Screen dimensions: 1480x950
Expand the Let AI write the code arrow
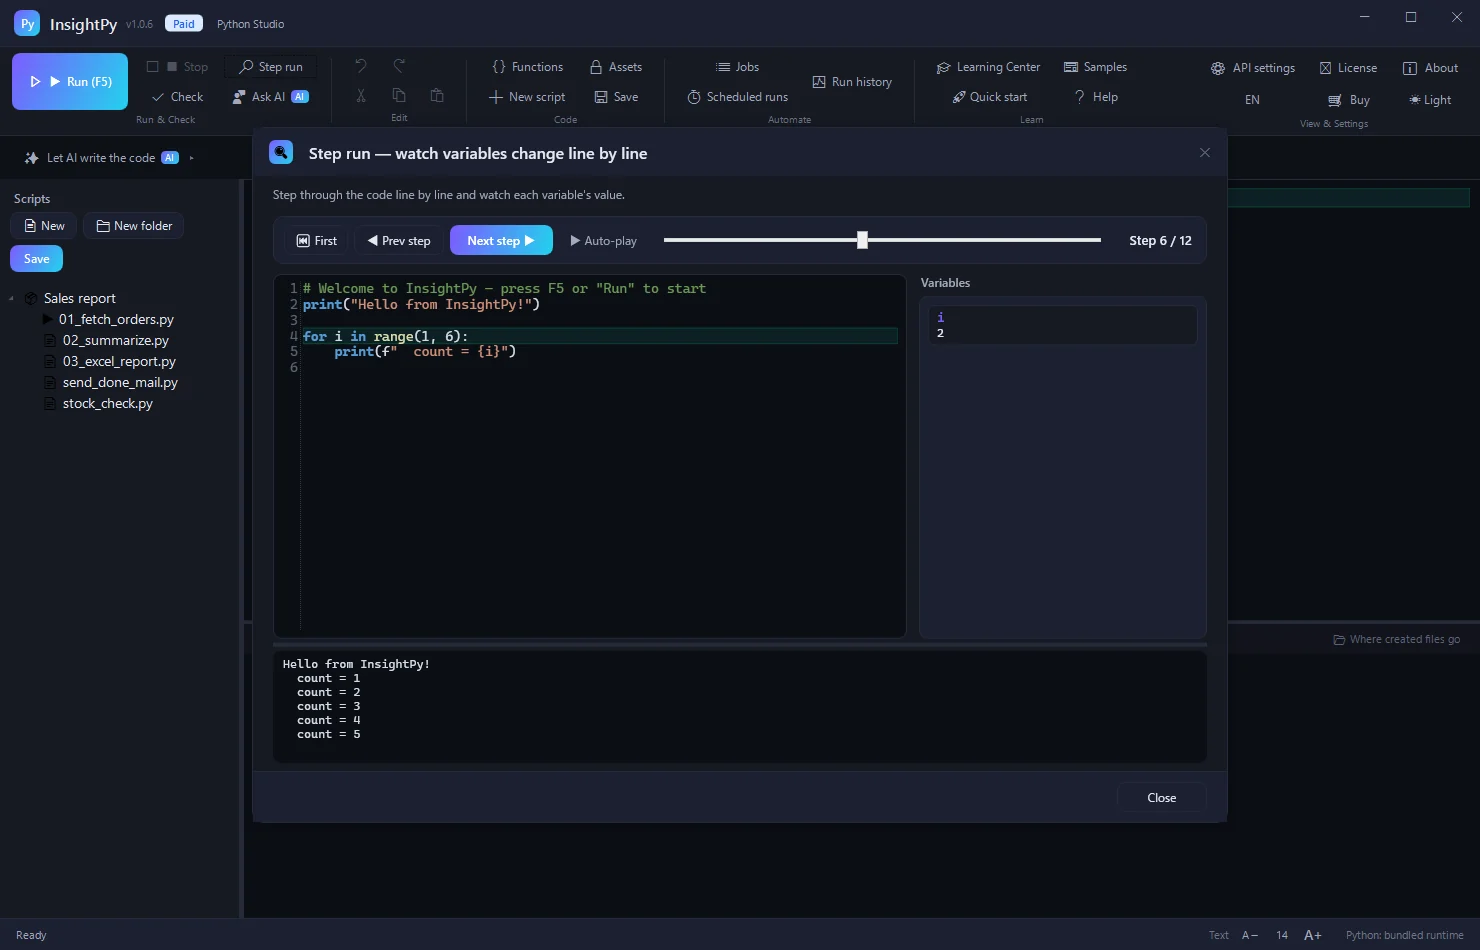(x=191, y=158)
